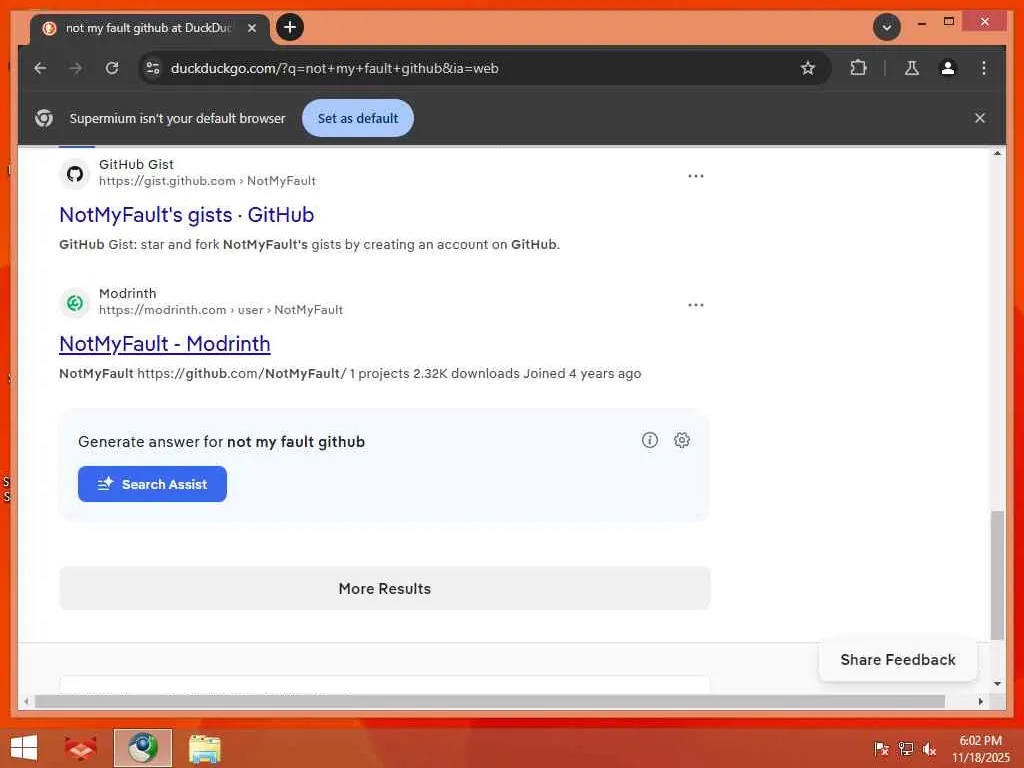The height and width of the screenshot is (768, 1024).
Task: Open the Chrome Labs flask icon
Action: point(912,68)
